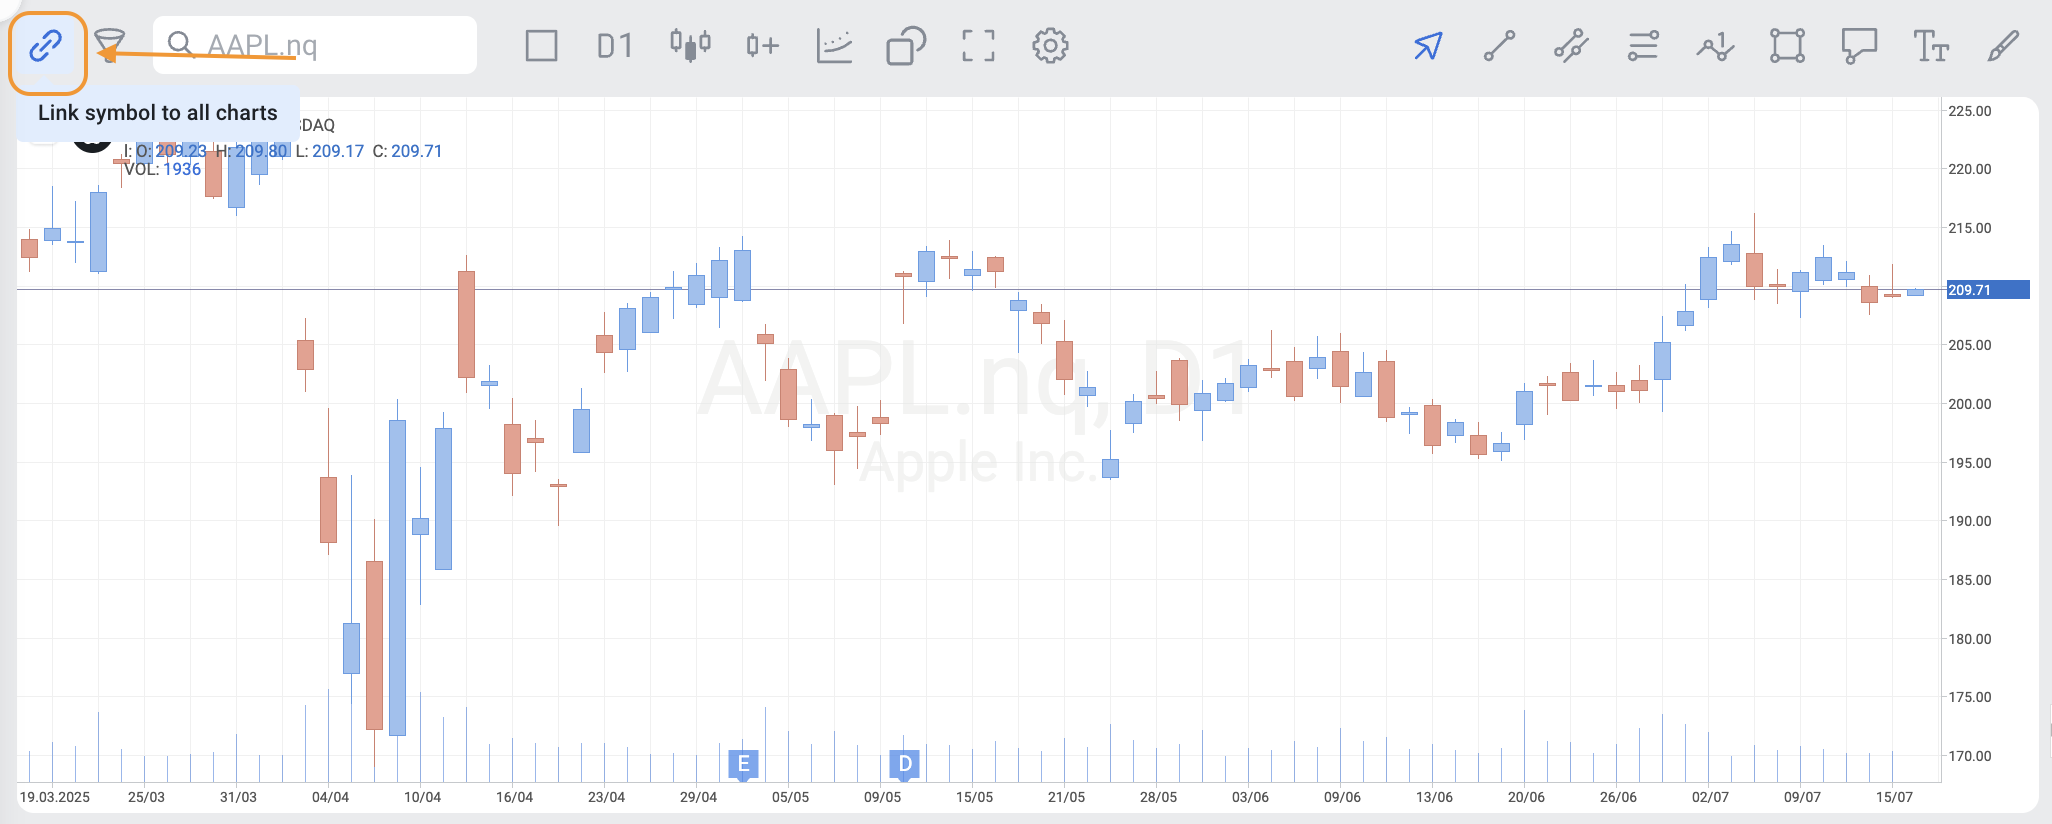Viewport: 2052px width, 824px height.
Task: Toggle fullscreen mode icon
Action: (978, 46)
